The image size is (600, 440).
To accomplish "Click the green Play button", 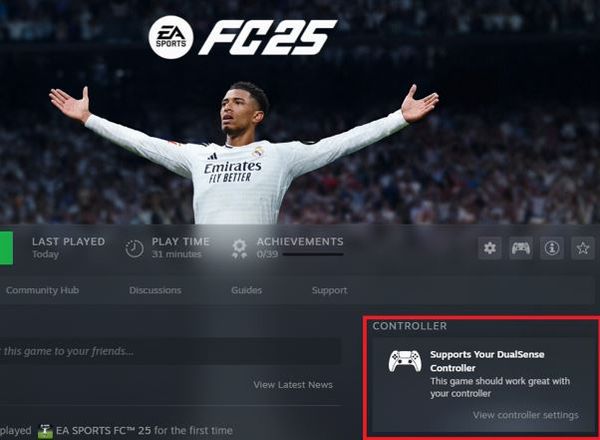I will pyautogui.click(x=6, y=248).
